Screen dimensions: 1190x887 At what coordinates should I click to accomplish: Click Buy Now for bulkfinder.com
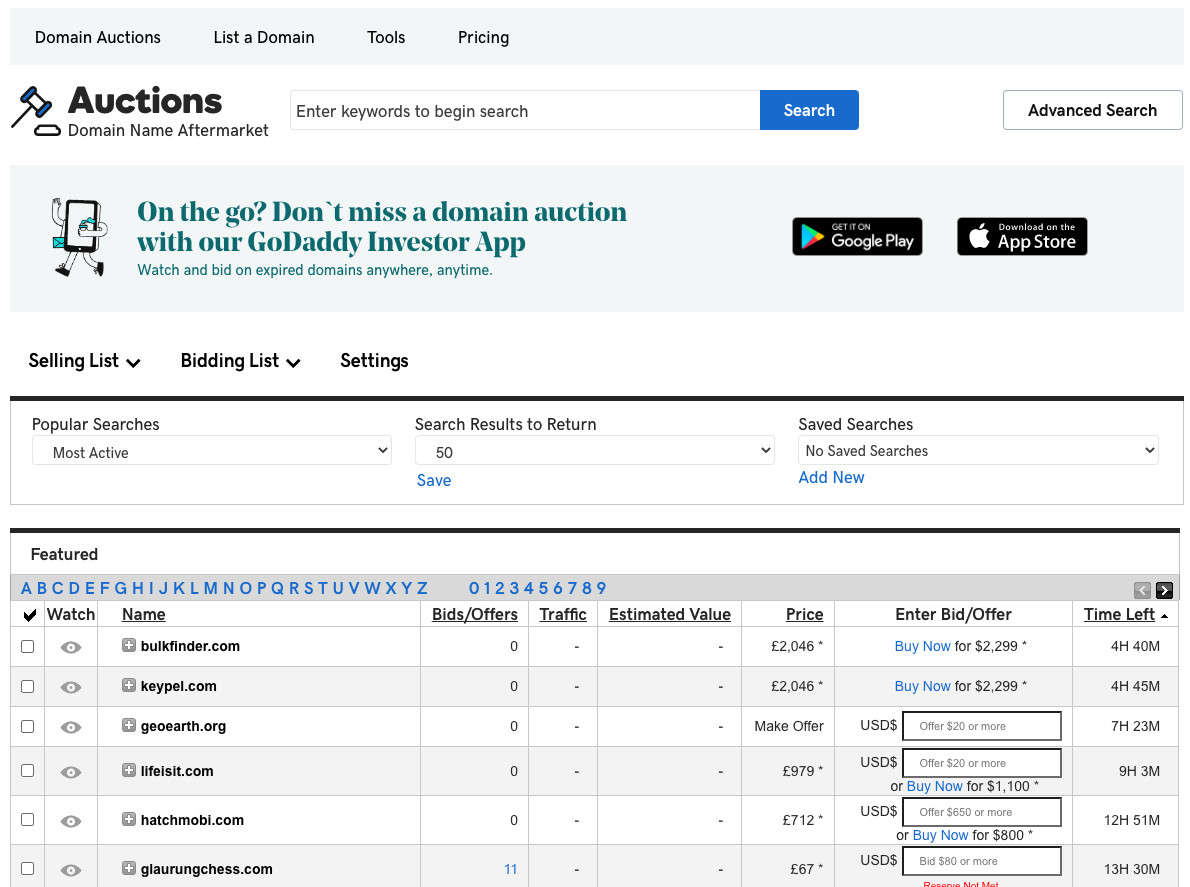922,646
